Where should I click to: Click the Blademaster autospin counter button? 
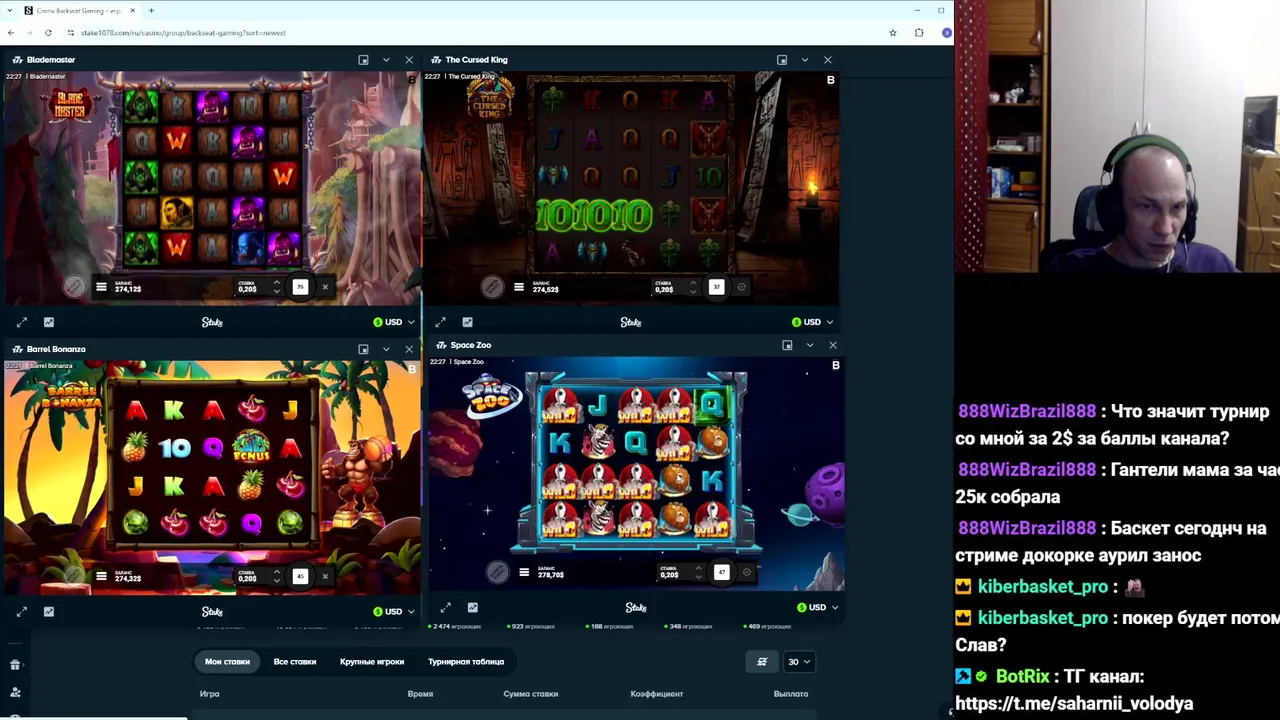[300, 287]
